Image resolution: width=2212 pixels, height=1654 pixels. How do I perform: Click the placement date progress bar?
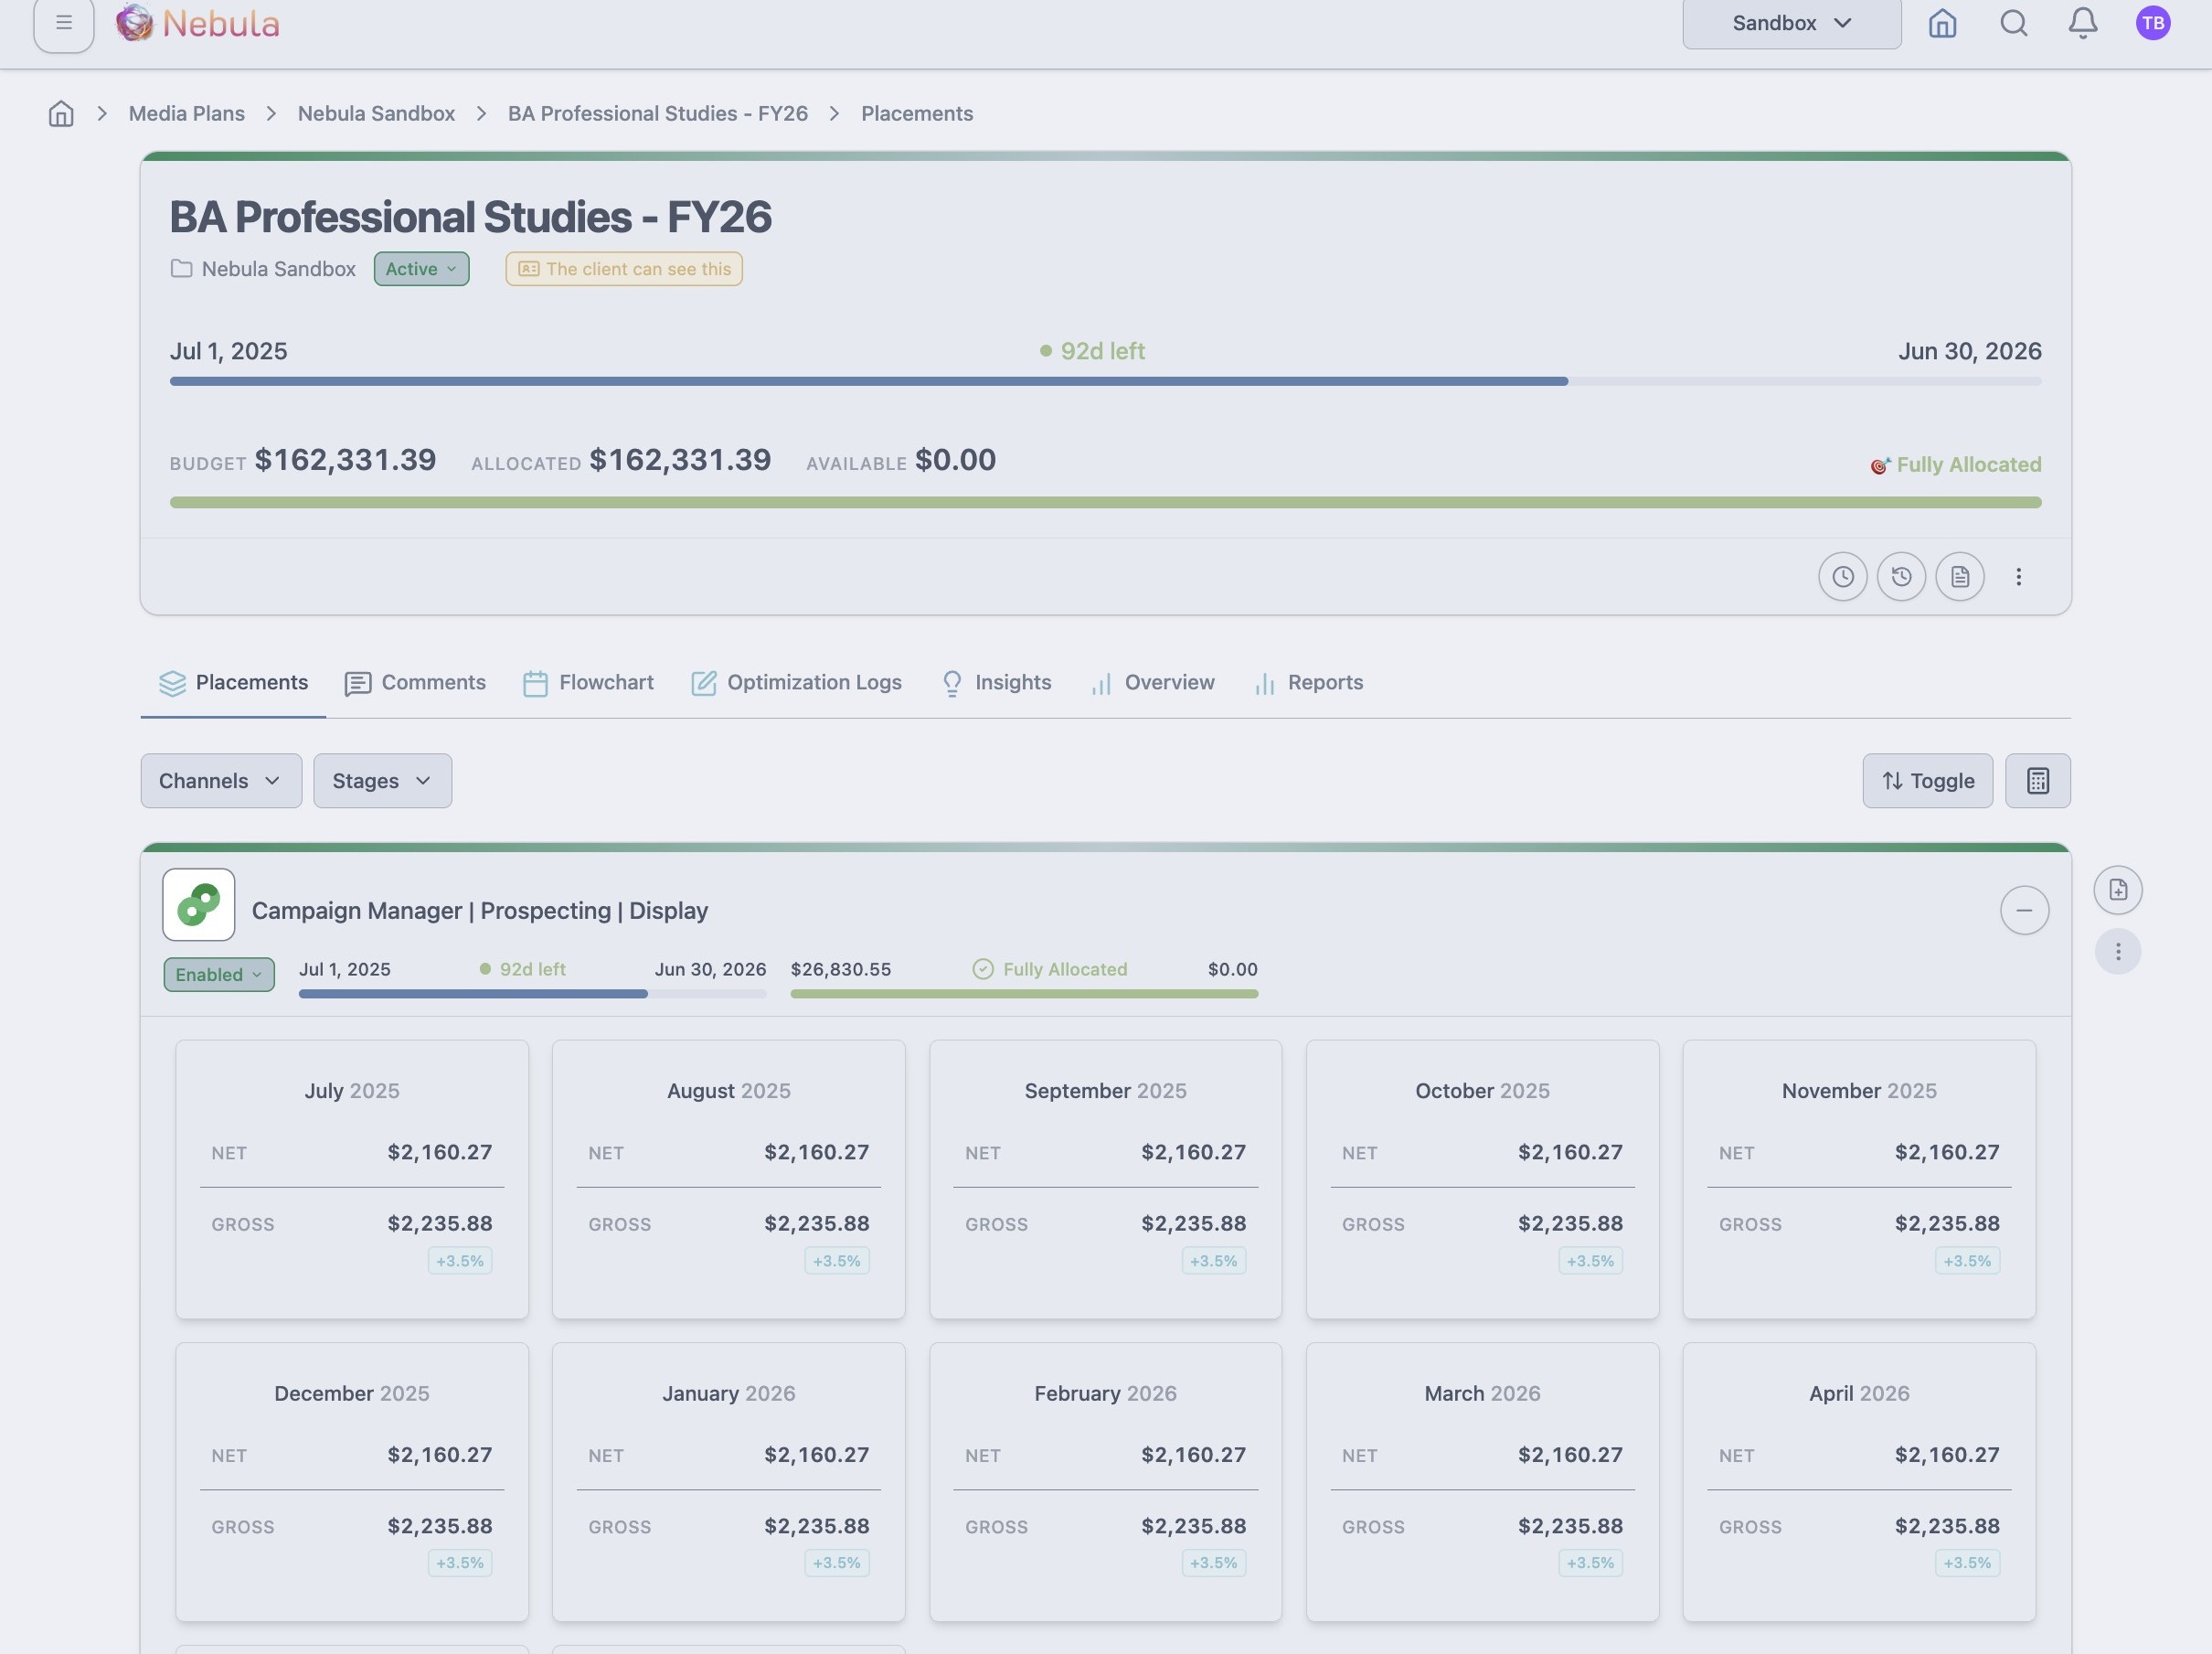[x=532, y=994]
